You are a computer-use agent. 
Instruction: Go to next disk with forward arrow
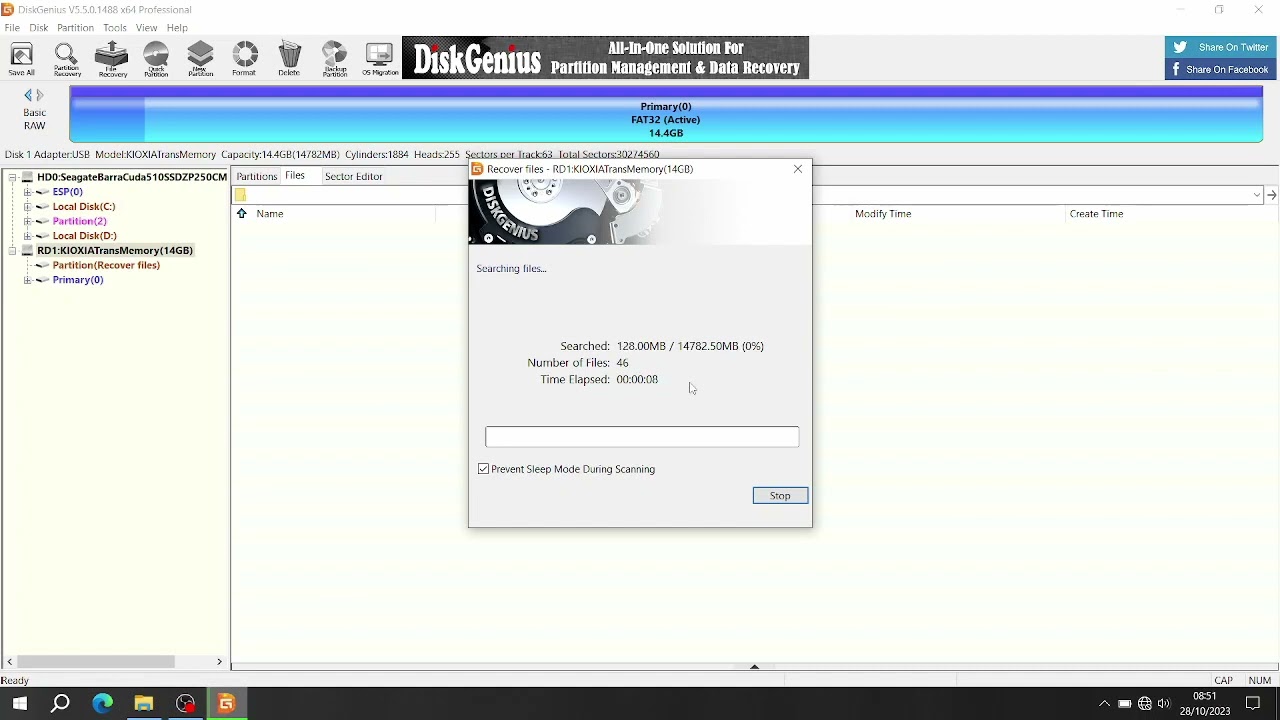40,95
